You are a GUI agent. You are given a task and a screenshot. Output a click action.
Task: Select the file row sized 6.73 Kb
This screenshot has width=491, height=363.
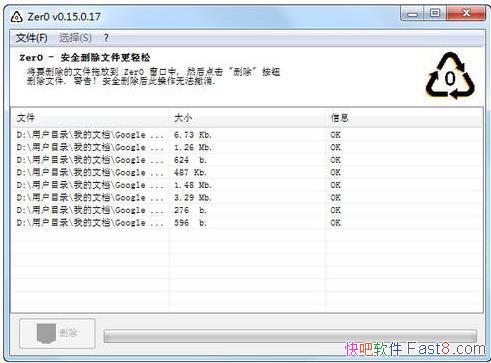click(x=247, y=135)
